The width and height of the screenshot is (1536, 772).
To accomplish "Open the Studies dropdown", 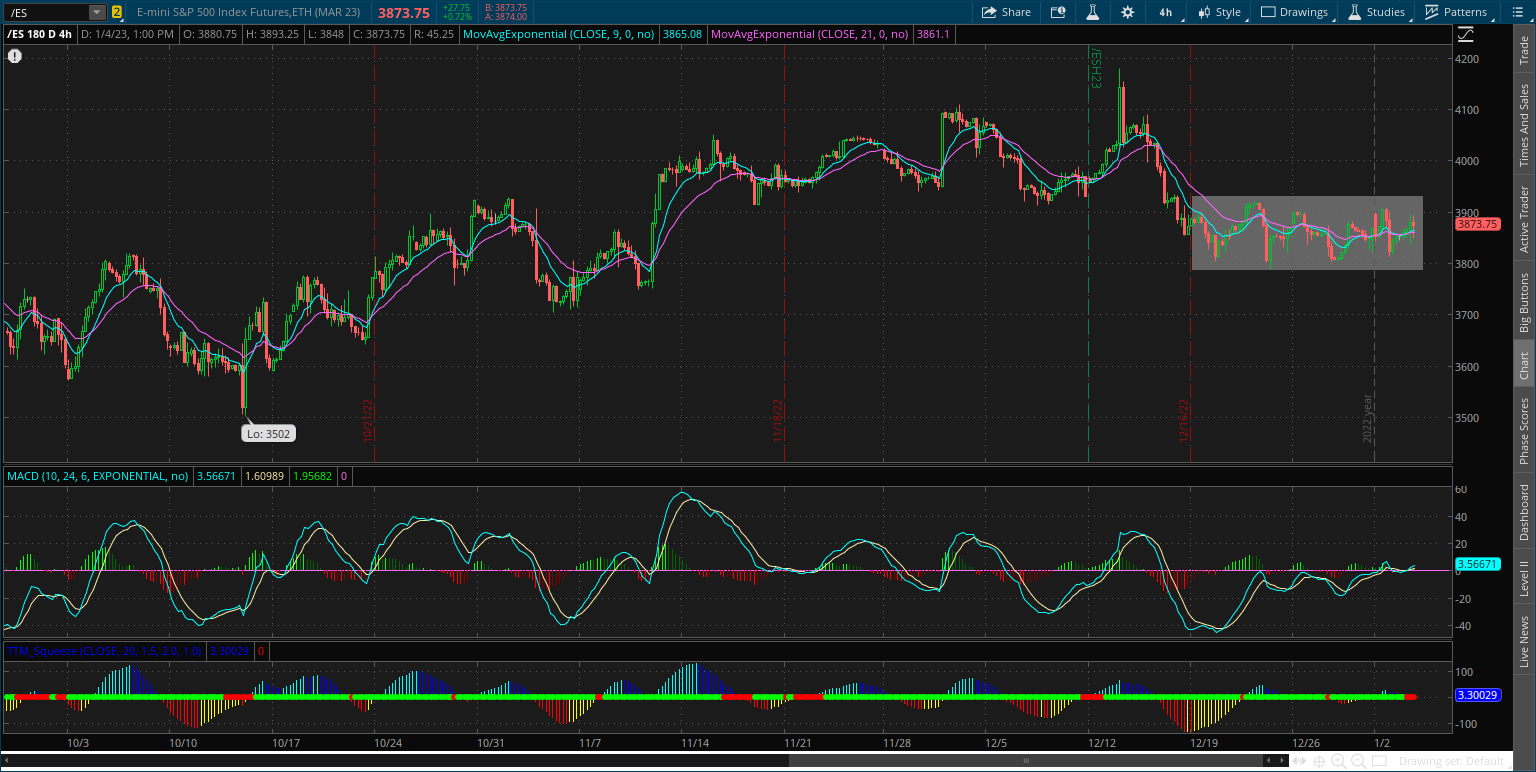I will pyautogui.click(x=1376, y=12).
